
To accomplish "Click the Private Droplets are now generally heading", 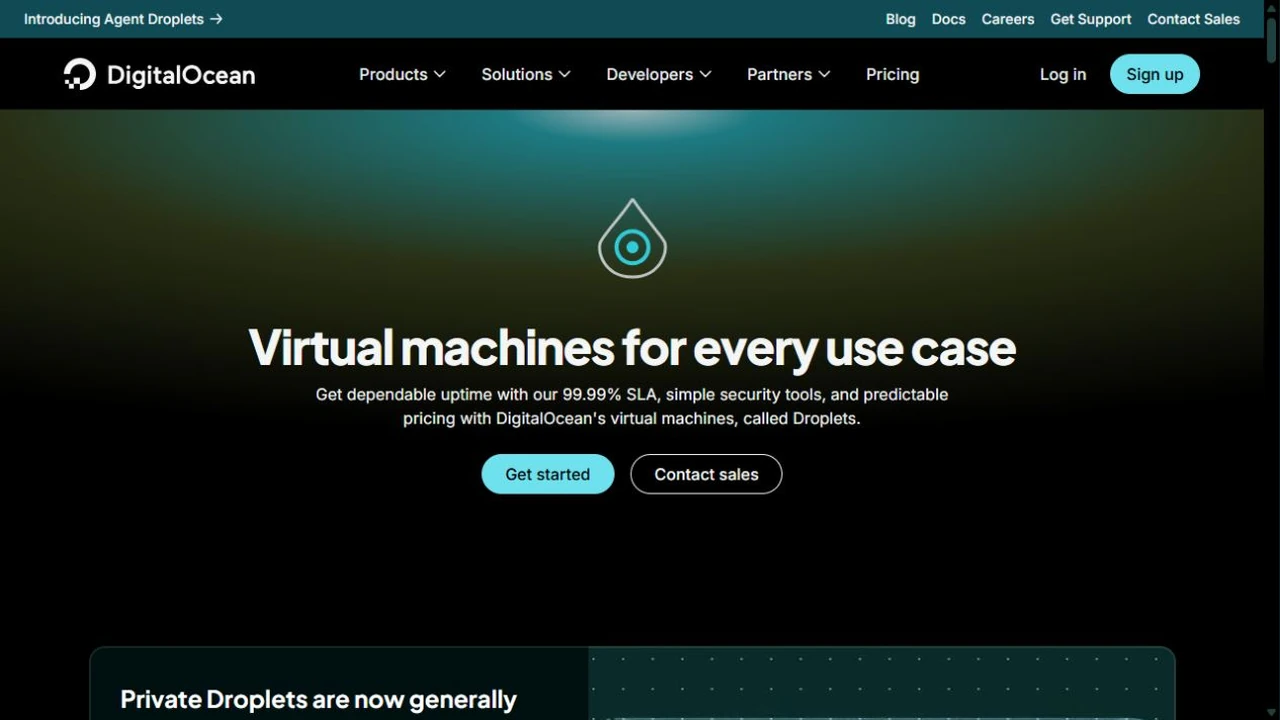I will pos(318,700).
